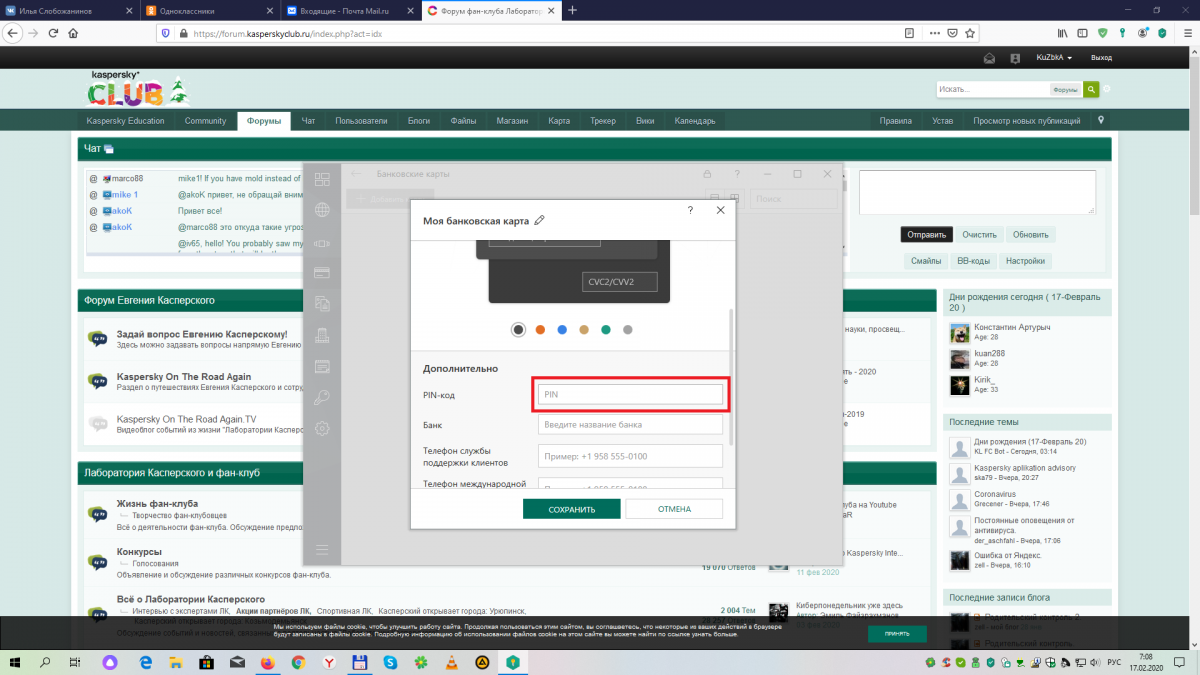
Task: Click the bank name input field
Action: pyautogui.click(x=630, y=425)
